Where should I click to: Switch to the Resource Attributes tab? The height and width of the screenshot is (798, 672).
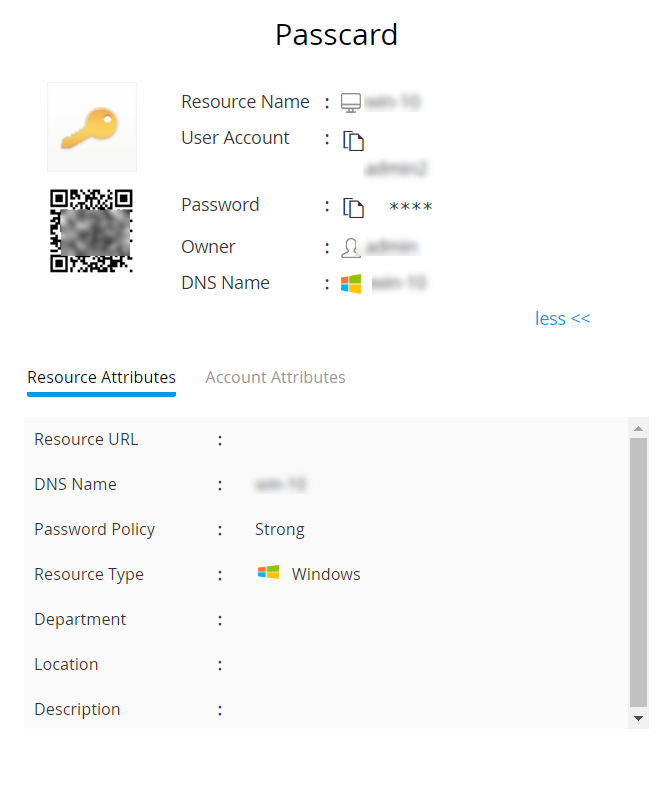[101, 378]
